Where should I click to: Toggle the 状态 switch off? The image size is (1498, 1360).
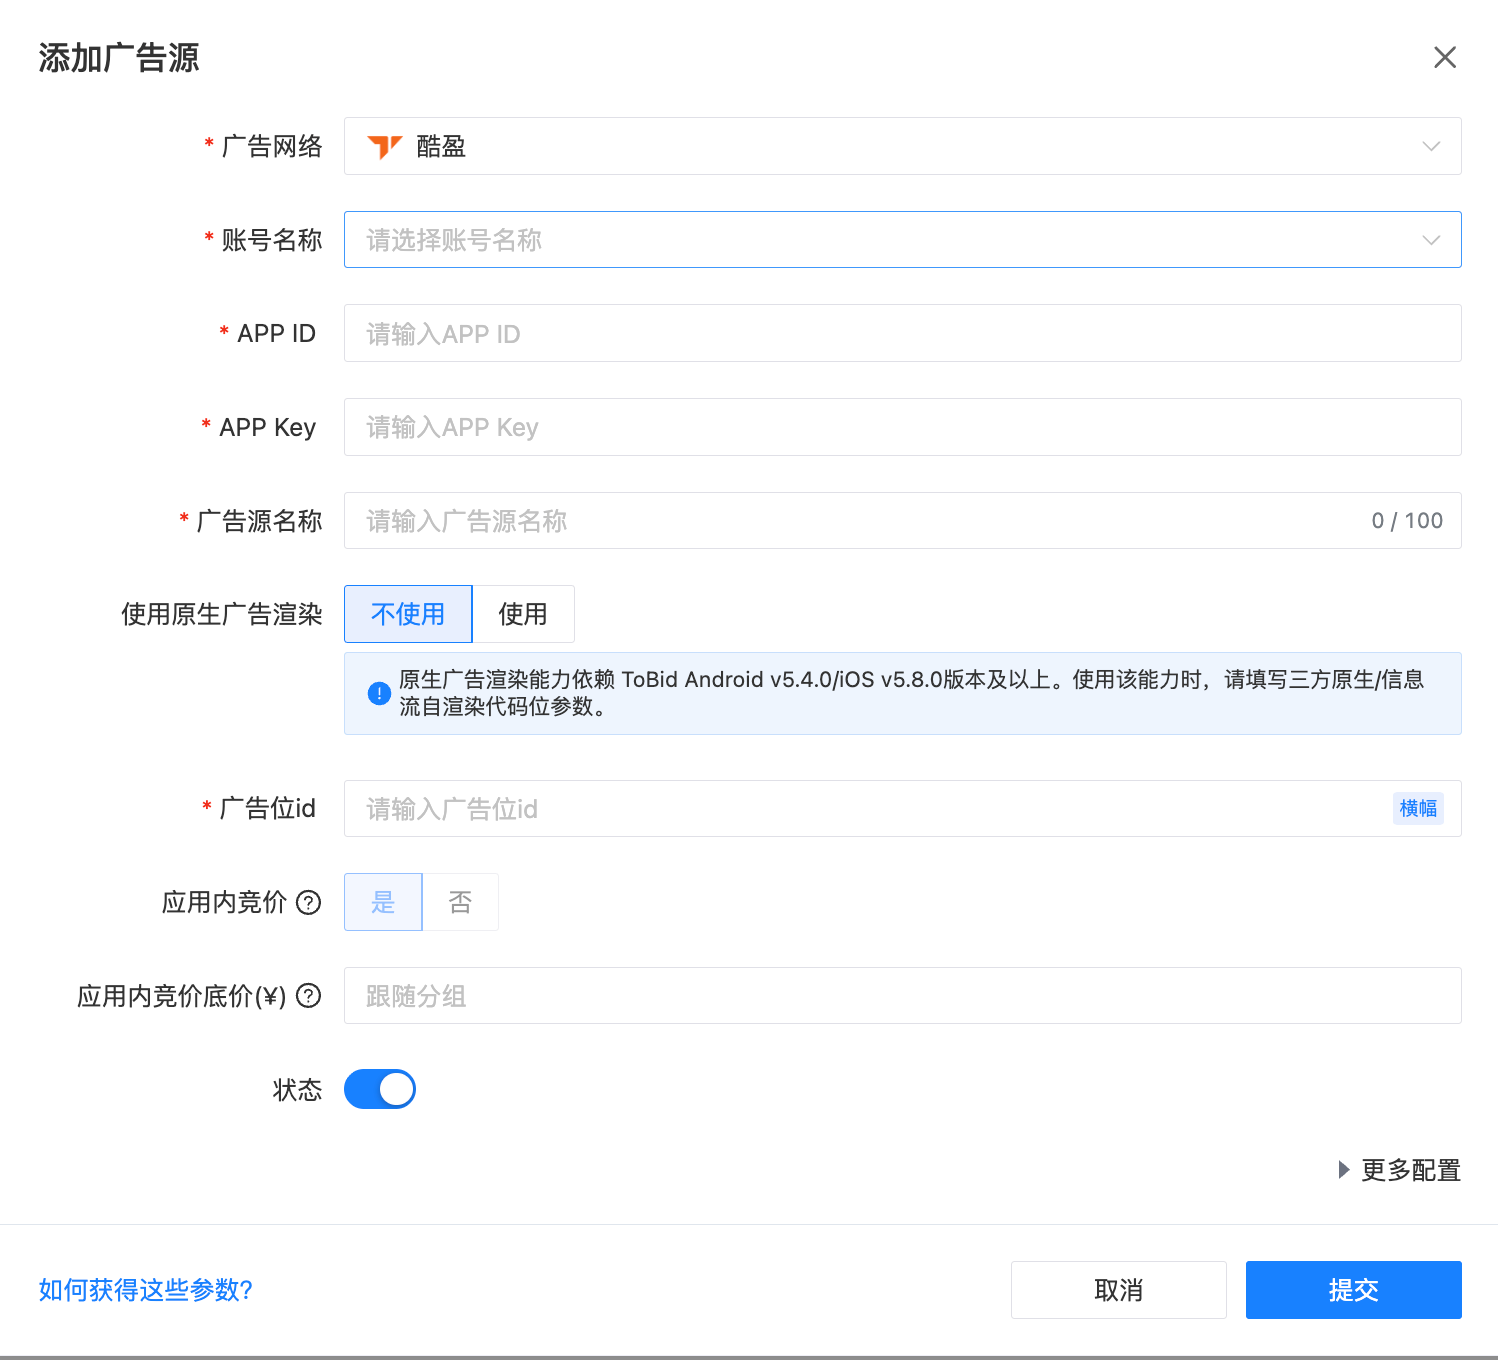coord(380,1089)
